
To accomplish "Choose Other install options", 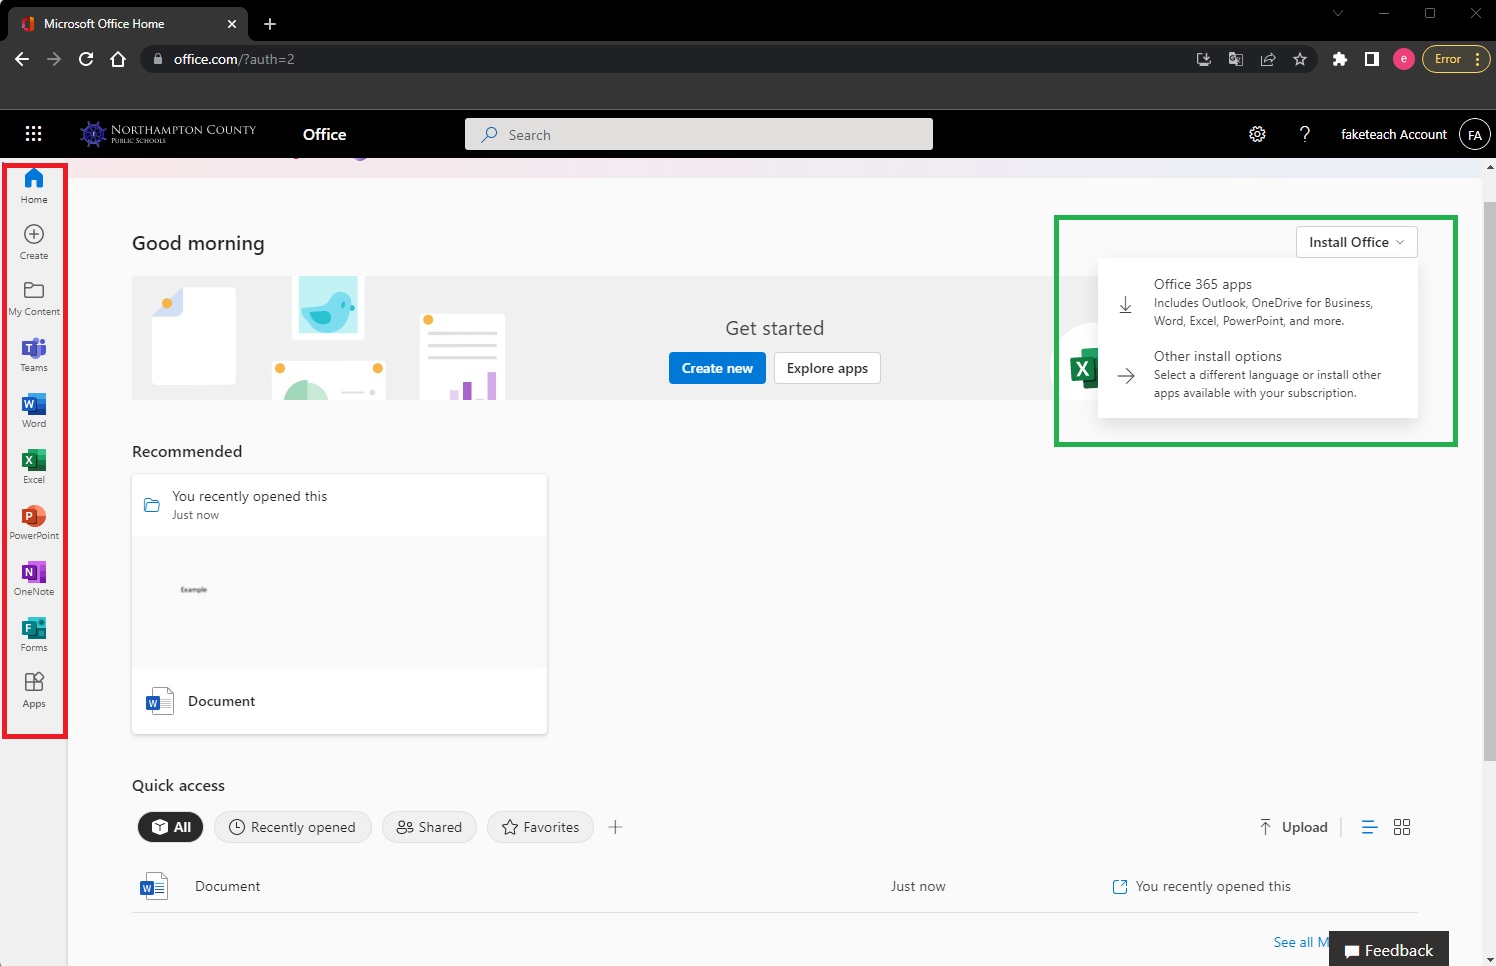I will (1258, 374).
